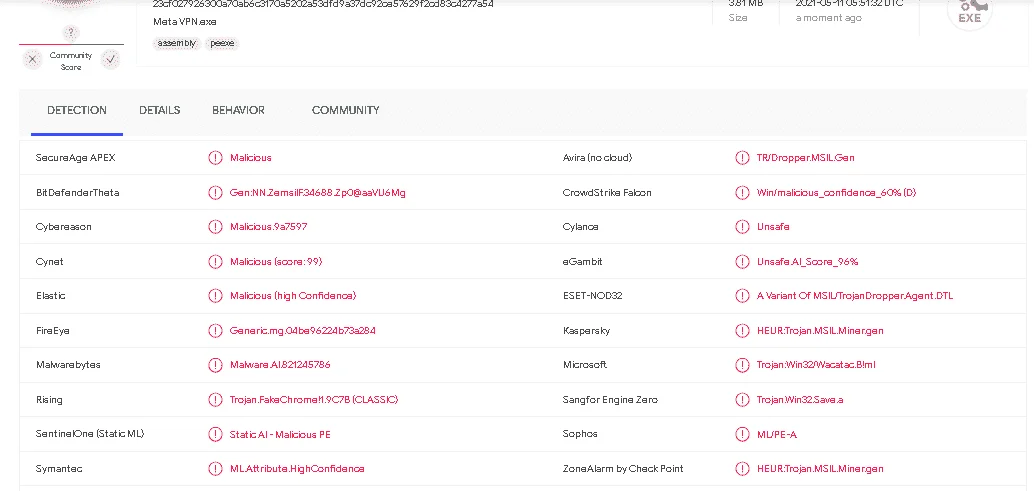Viewport: 1034px width, 491px height.
Task: Click the ZoneAlarm by Check Point name
Action: tap(623, 469)
